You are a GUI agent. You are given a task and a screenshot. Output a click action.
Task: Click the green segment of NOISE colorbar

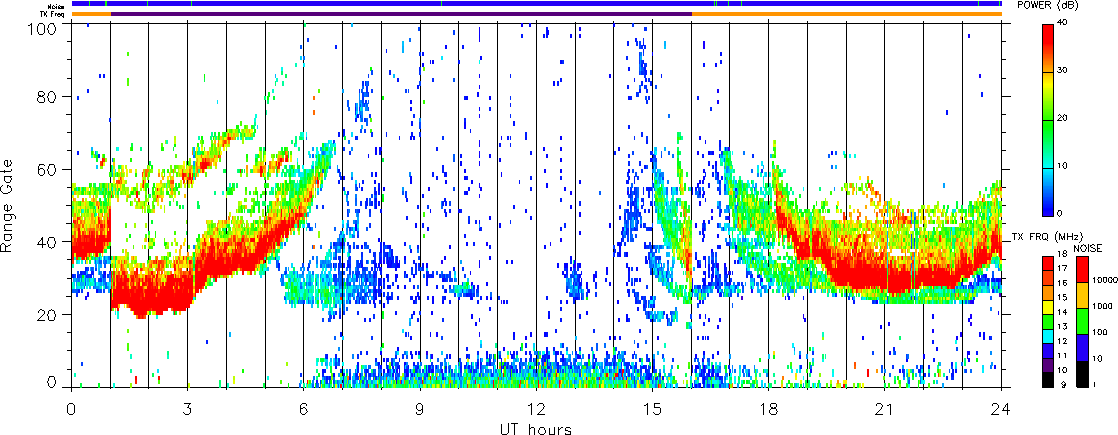[1080, 320]
